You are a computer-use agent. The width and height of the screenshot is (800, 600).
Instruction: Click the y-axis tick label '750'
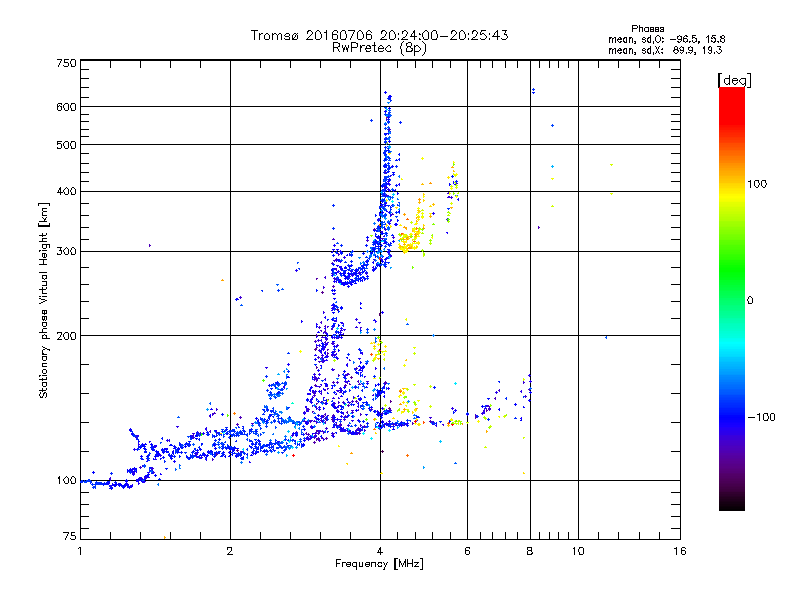click(66, 63)
